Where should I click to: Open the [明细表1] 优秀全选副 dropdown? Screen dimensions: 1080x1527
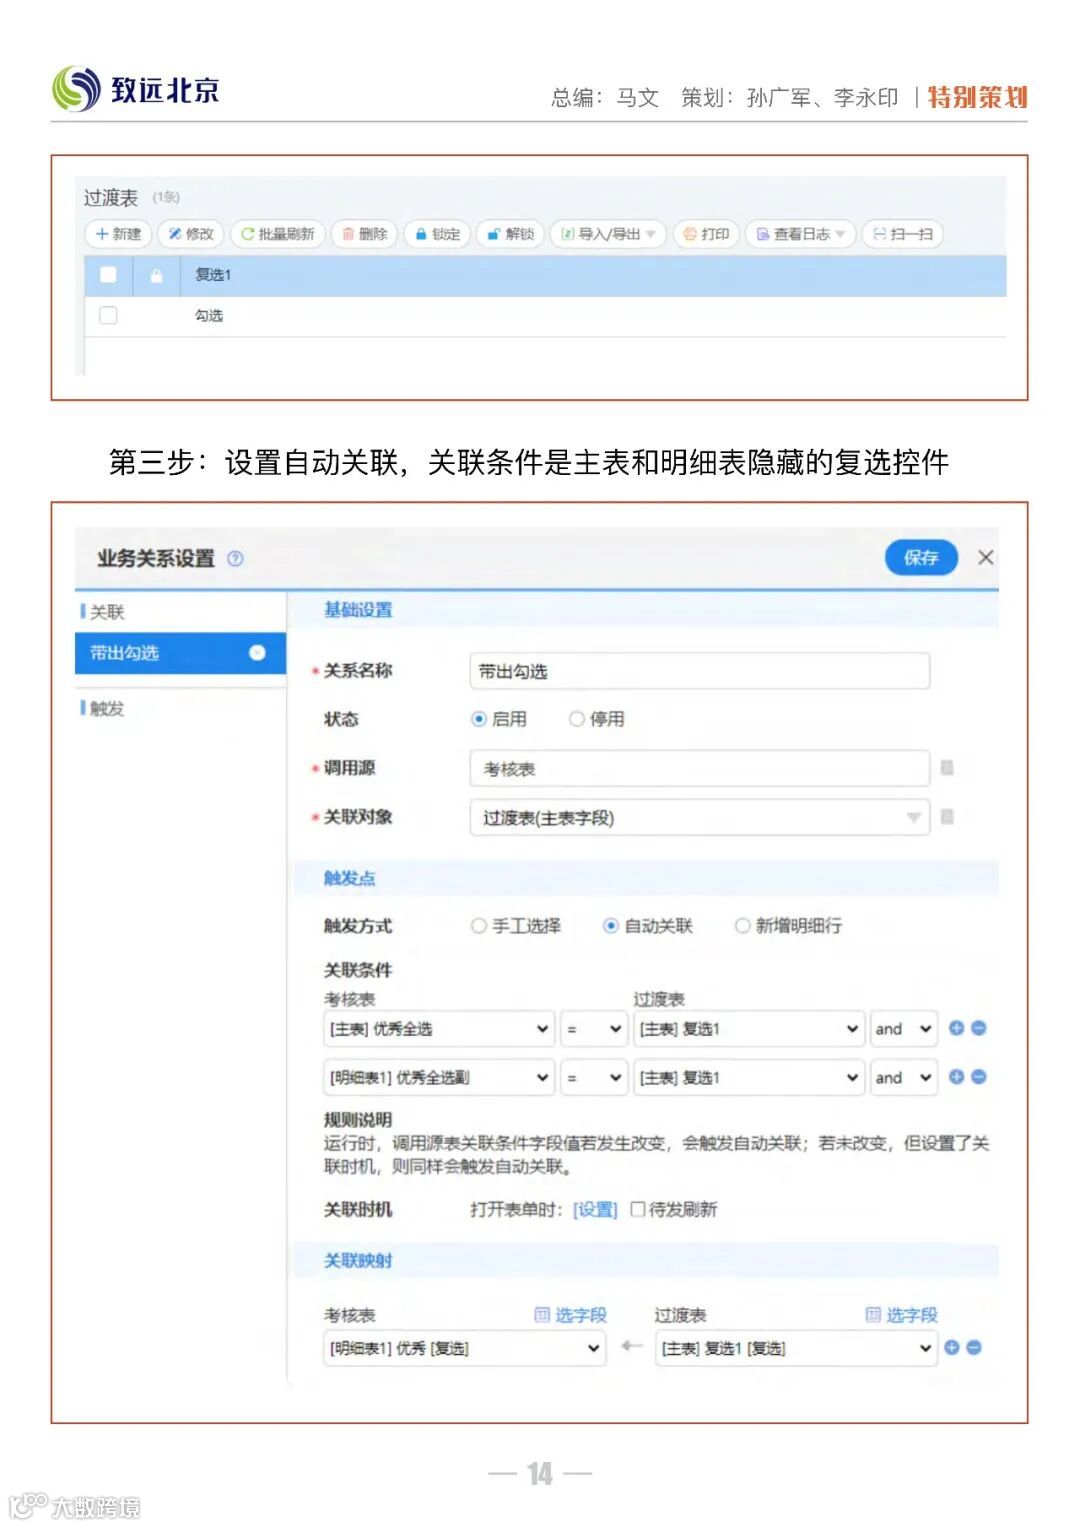[x=439, y=1078]
